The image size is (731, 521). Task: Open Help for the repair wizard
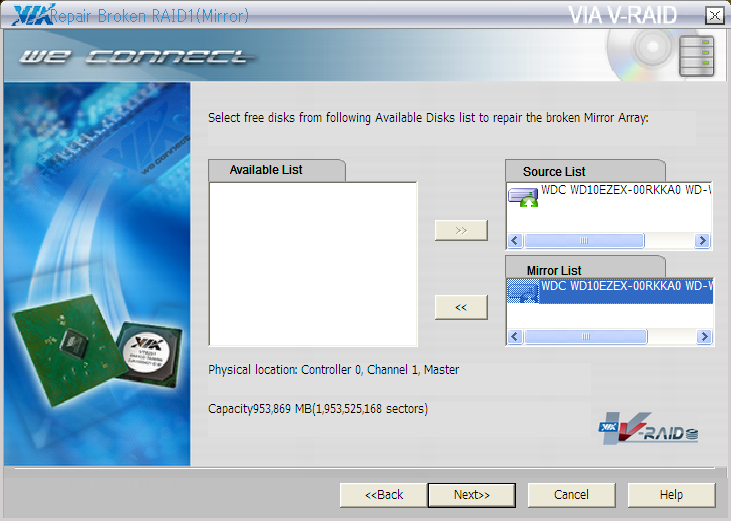pos(671,495)
